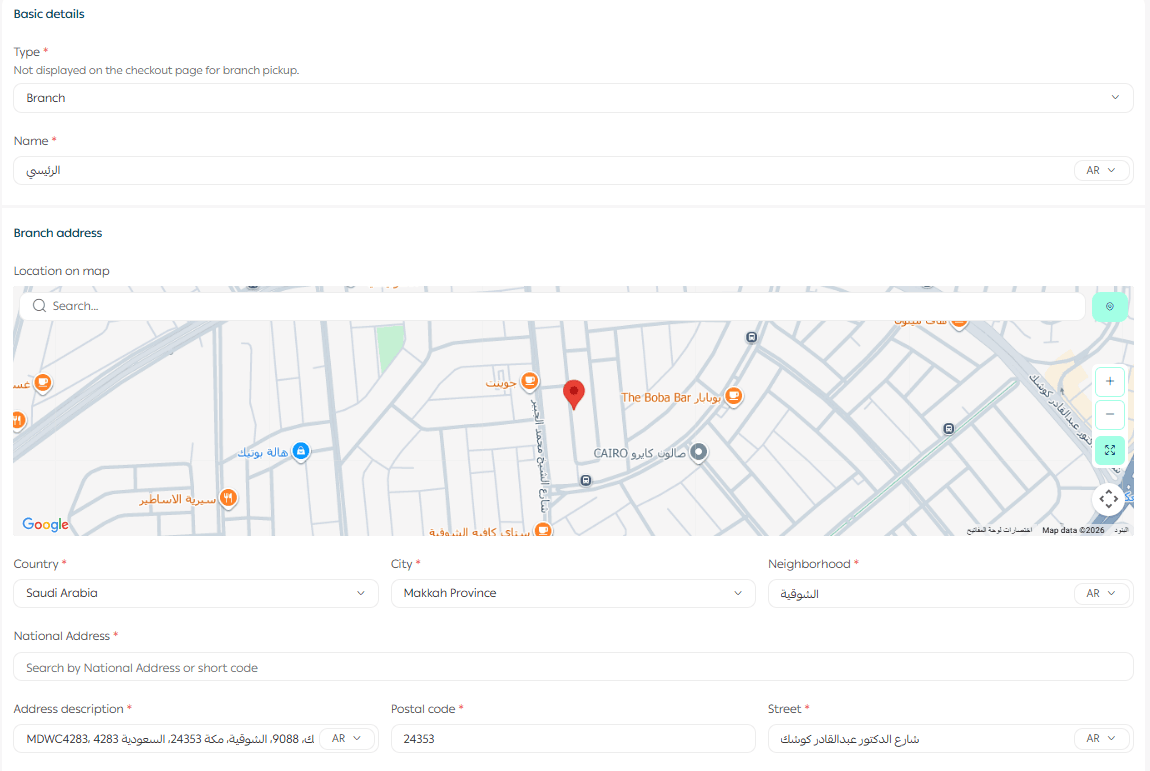Expand the City dropdown

(572, 593)
